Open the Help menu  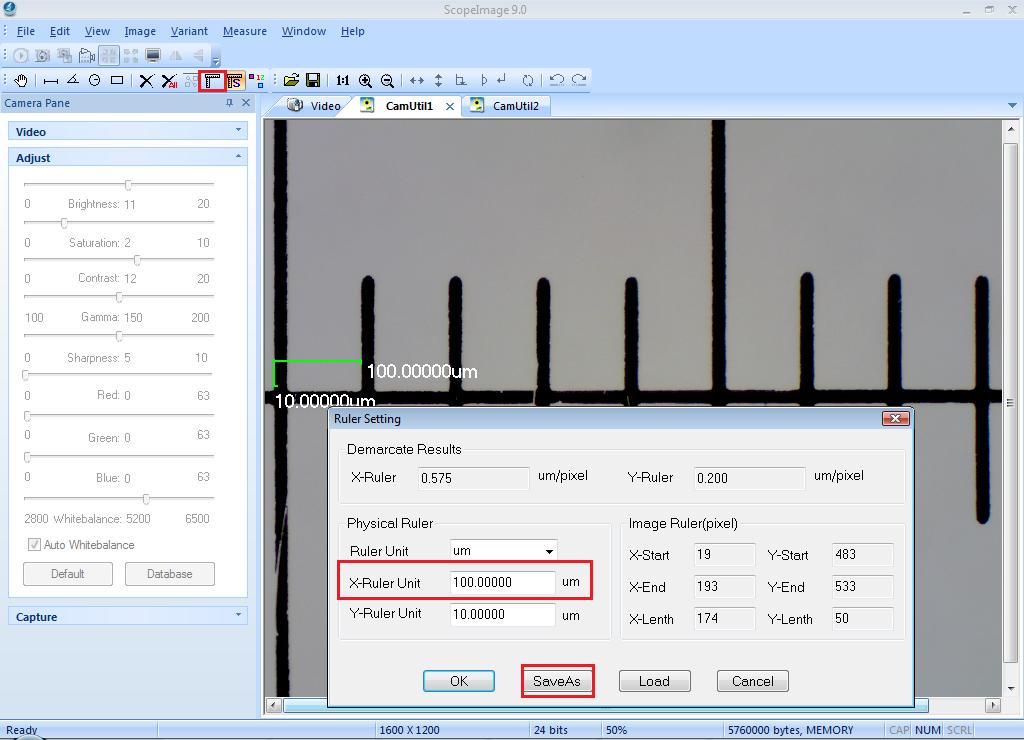(352, 31)
